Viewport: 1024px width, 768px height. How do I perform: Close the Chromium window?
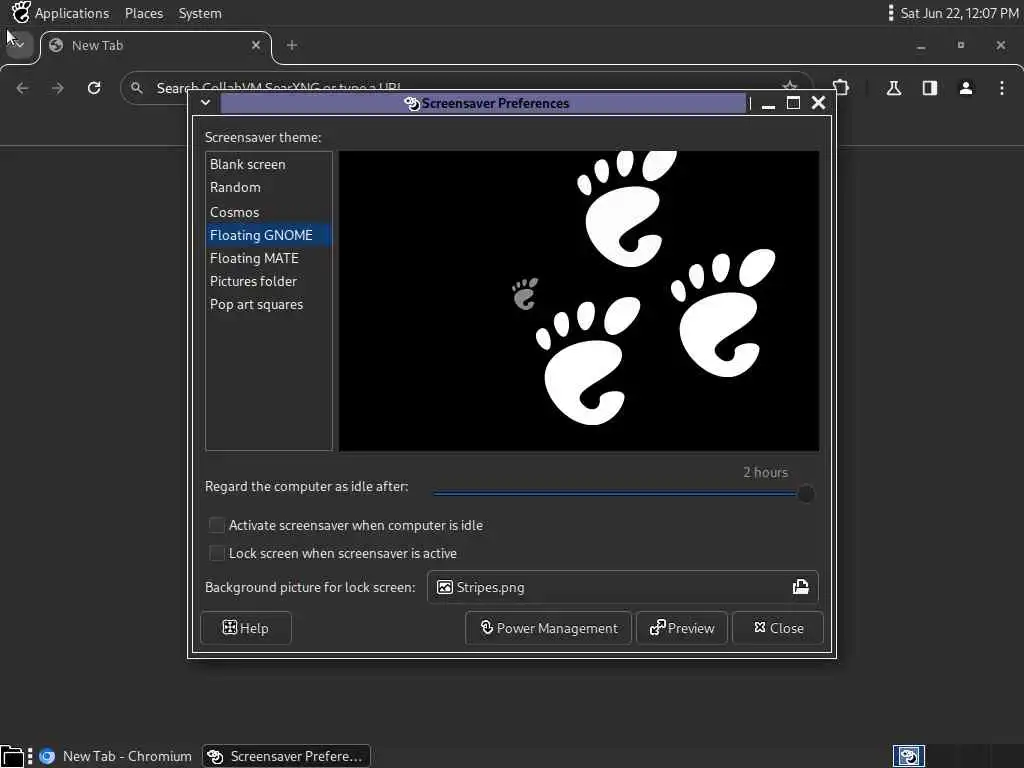tap(1000, 45)
